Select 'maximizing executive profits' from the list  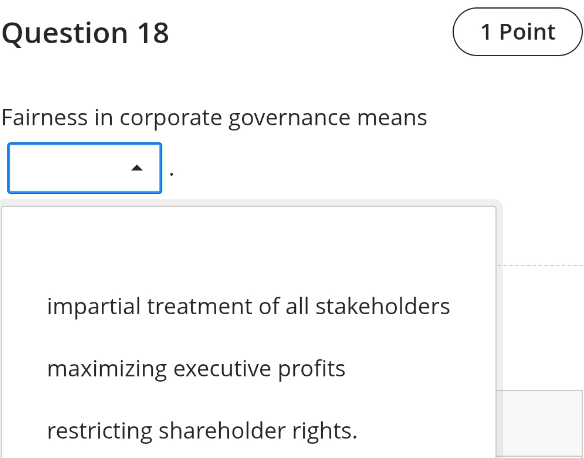coord(248,369)
